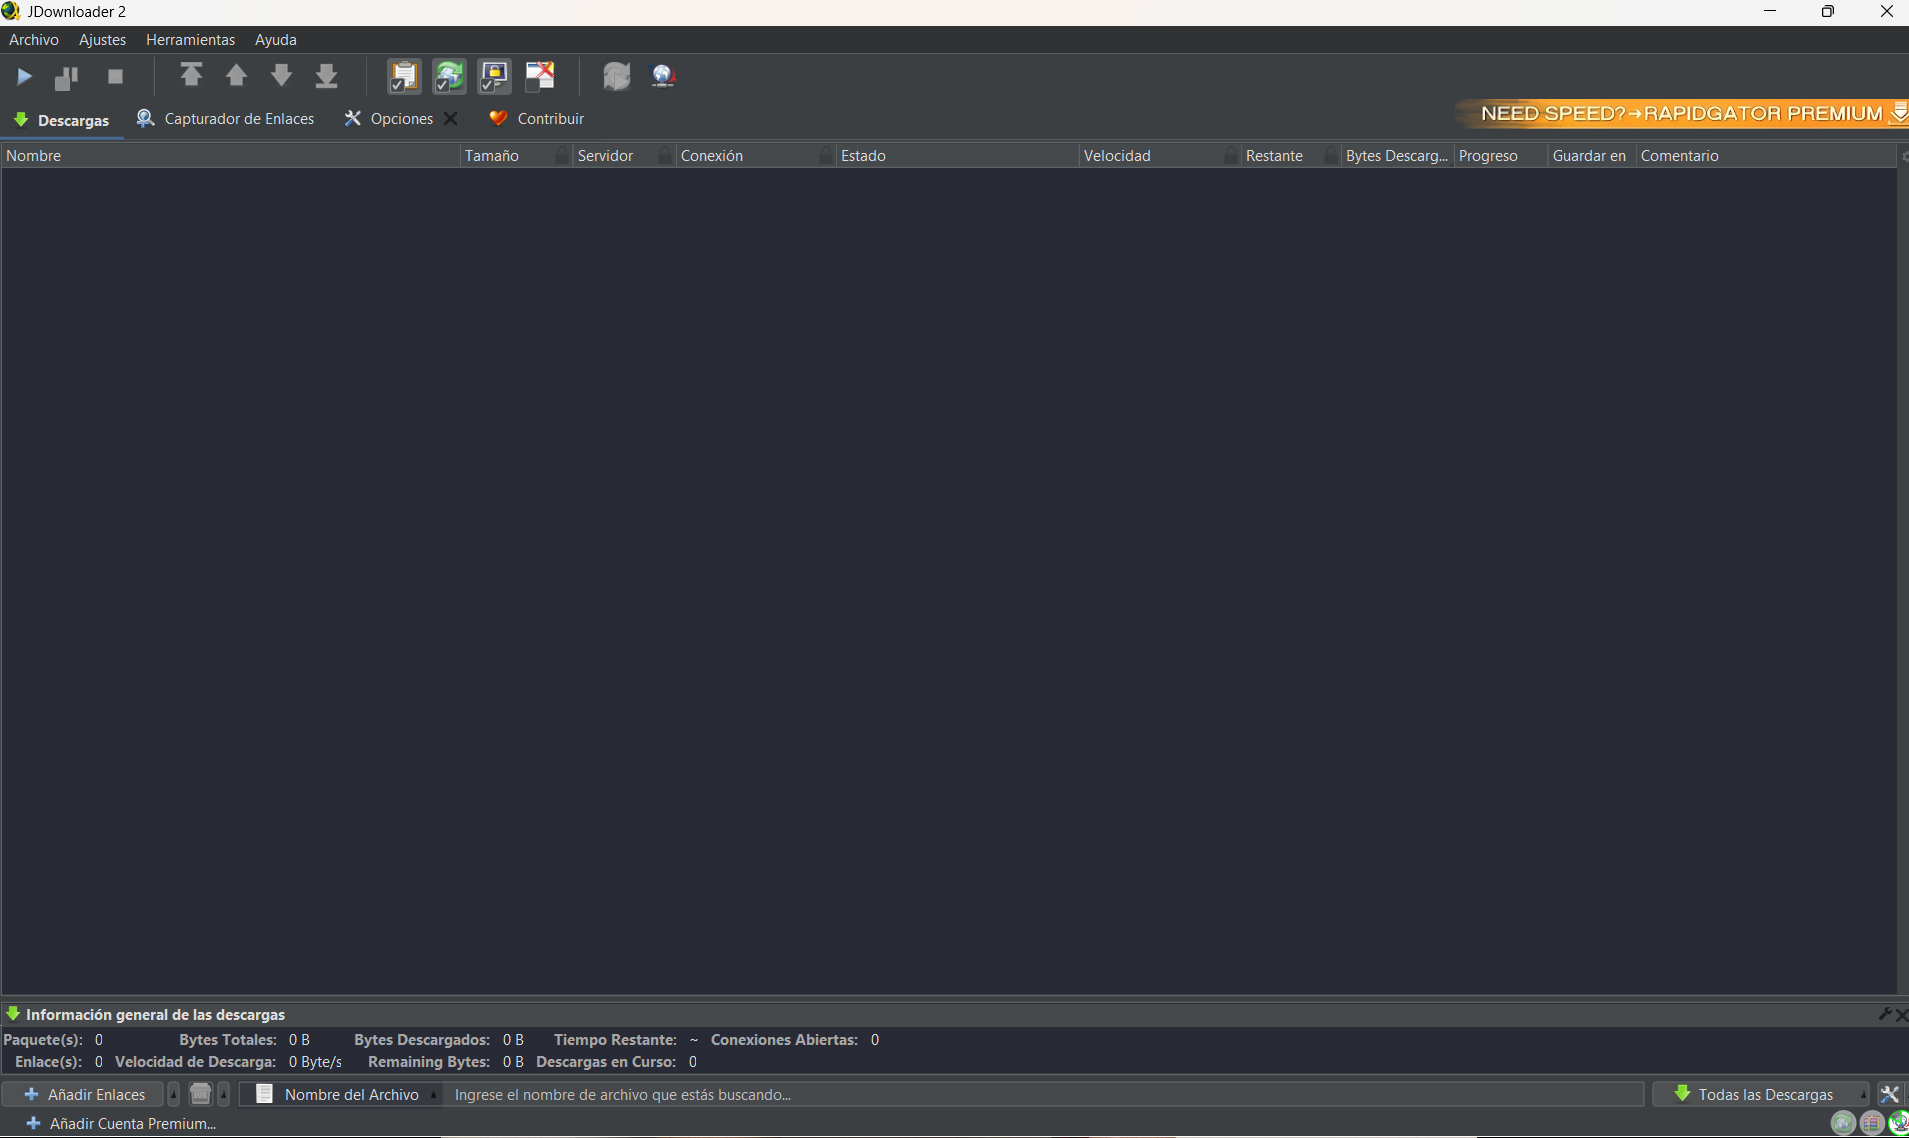This screenshot has height=1138, width=1909.
Task: Click the gray reconnect-now toolbar icon
Action: click(x=616, y=76)
